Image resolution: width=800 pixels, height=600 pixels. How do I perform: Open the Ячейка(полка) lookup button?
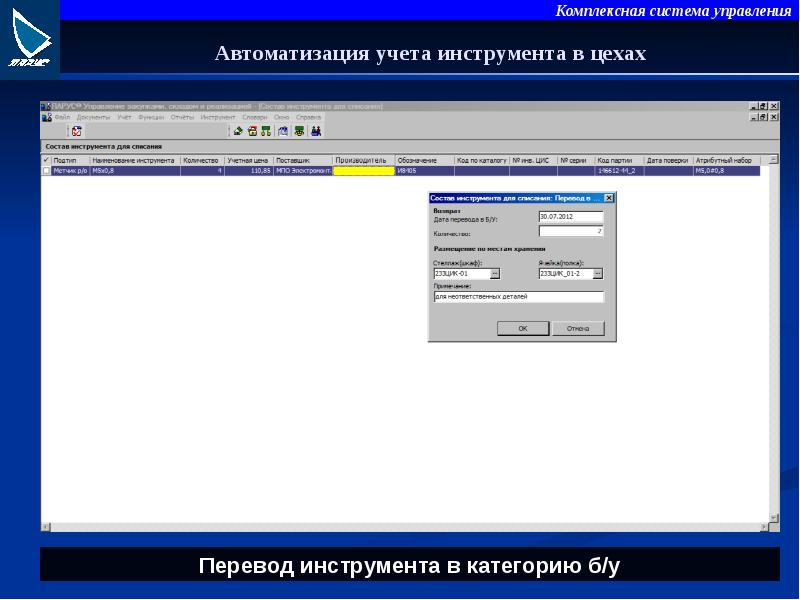(598, 273)
